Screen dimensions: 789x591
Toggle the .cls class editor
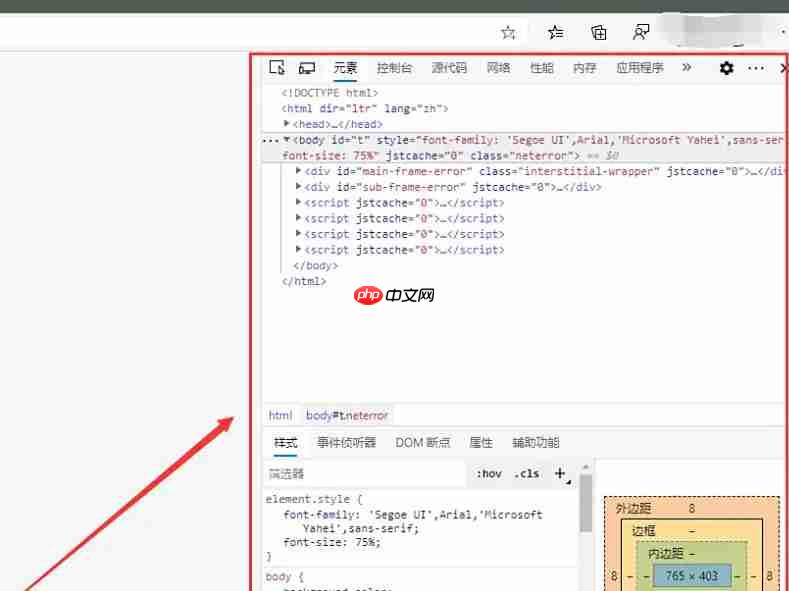click(526, 474)
